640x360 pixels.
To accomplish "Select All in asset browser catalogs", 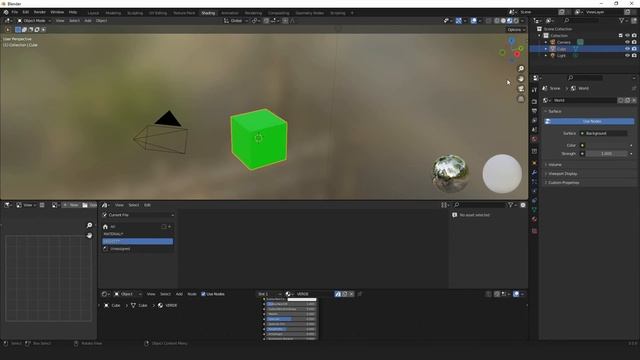I will [113, 227].
